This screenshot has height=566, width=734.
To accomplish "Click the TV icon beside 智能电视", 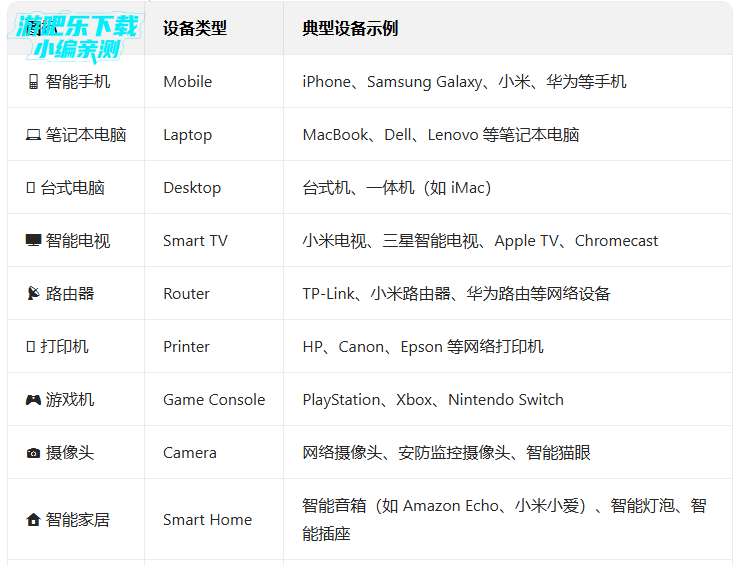I will point(33,241).
